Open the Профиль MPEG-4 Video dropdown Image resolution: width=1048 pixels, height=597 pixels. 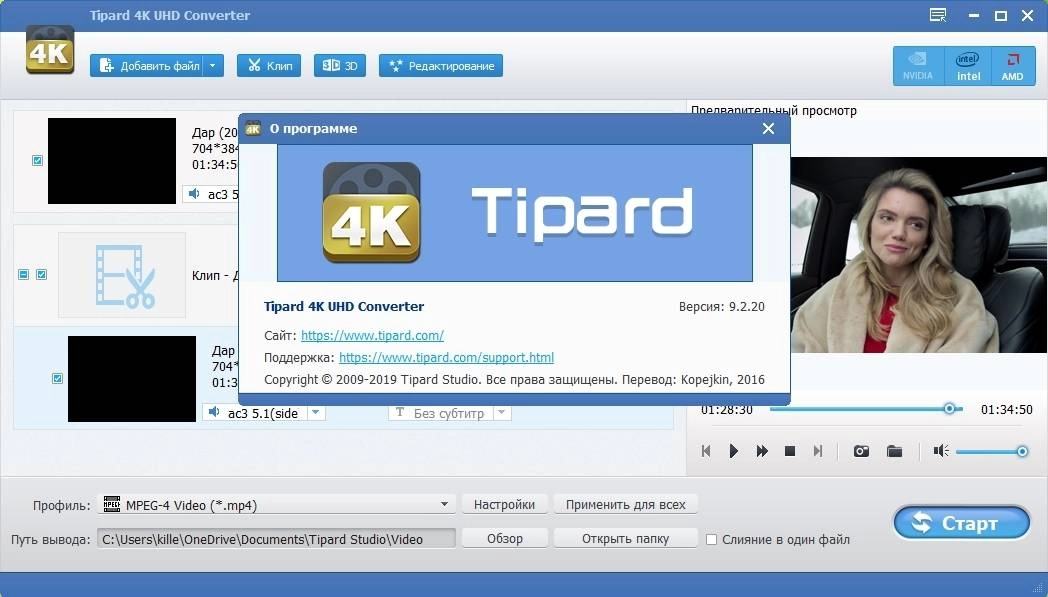pos(276,505)
